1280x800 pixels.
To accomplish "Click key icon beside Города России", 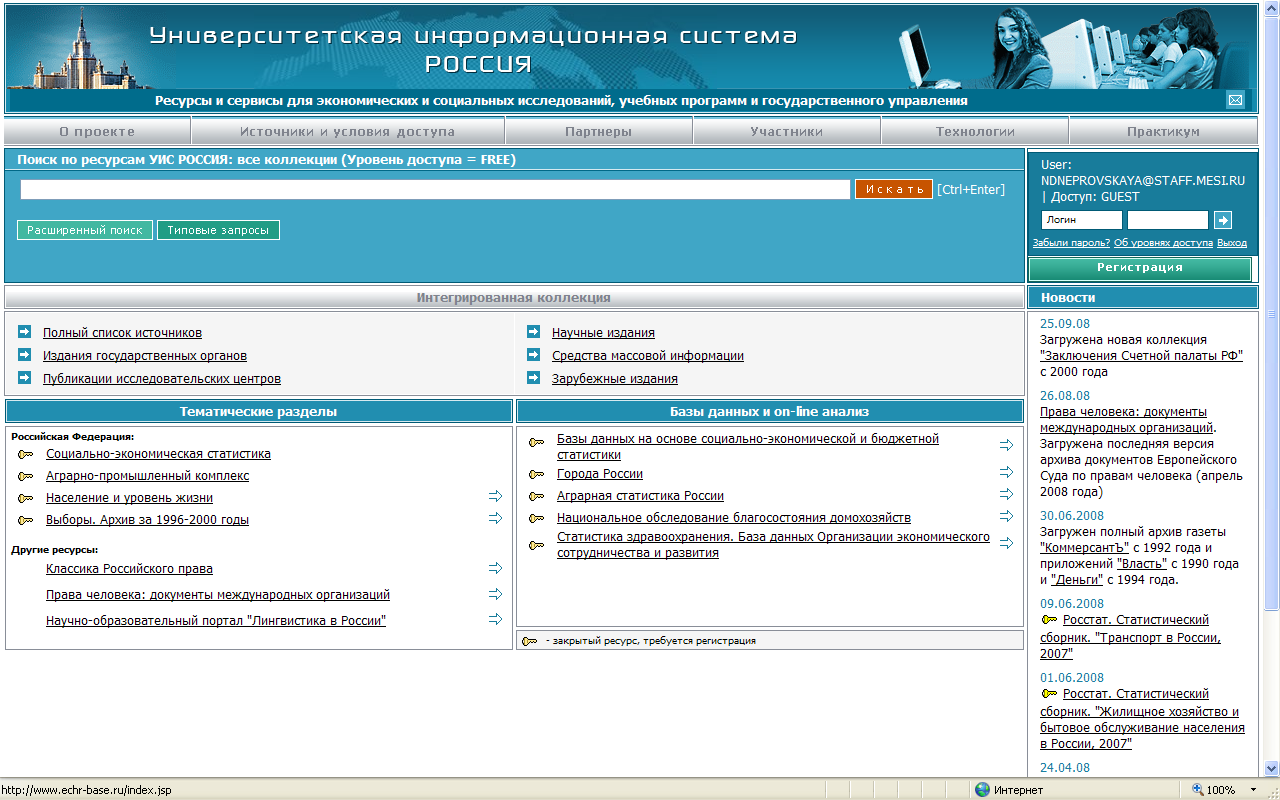I will click(536, 475).
